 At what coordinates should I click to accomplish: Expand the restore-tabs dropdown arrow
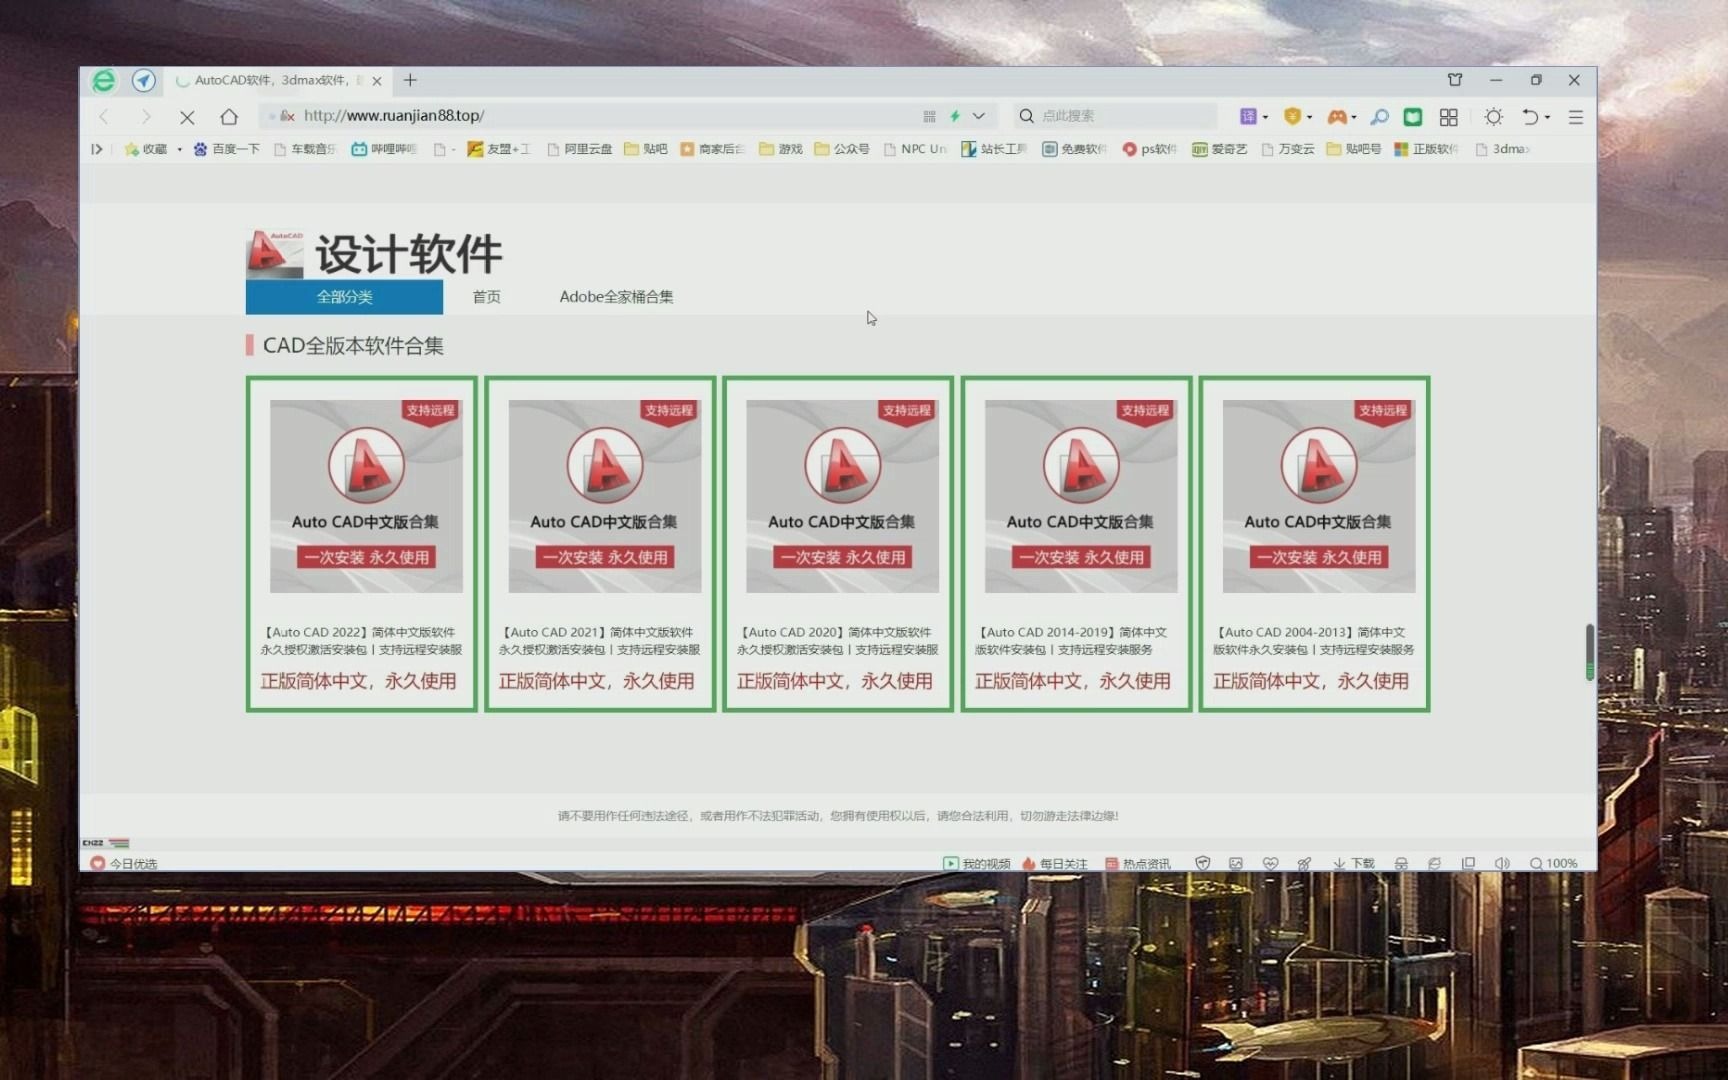coord(1545,116)
